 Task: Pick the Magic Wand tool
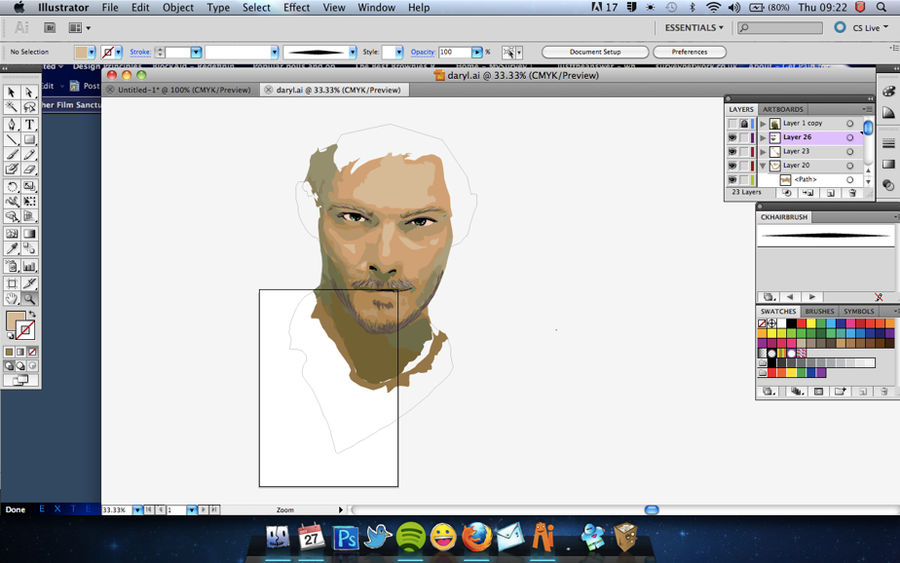(11, 107)
